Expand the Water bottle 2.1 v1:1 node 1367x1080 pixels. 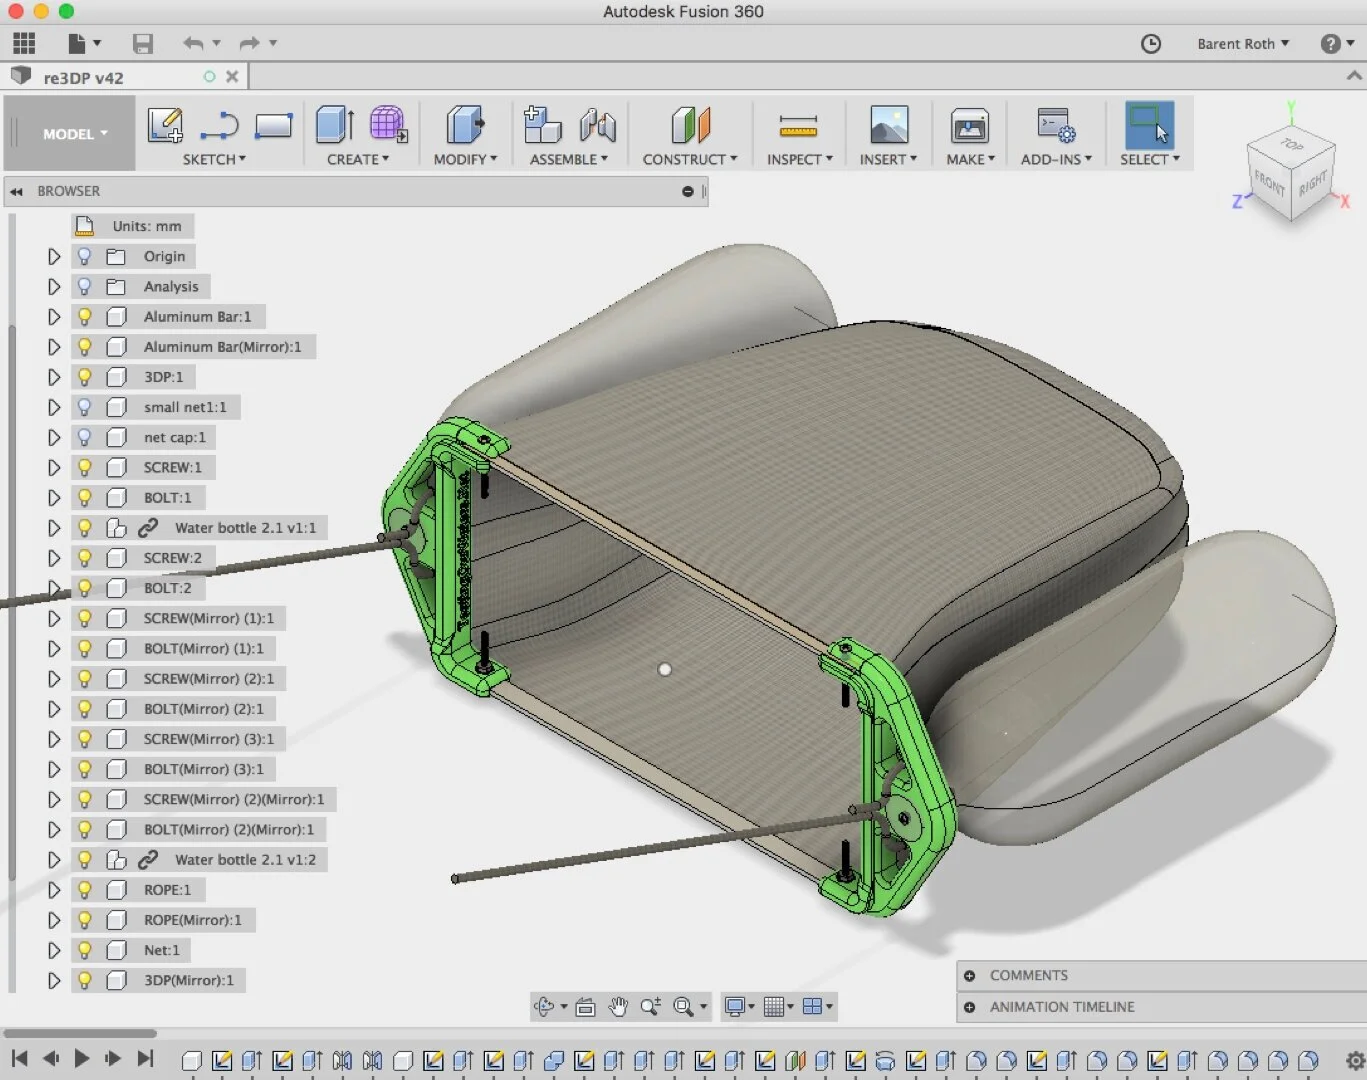(x=54, y=528)
